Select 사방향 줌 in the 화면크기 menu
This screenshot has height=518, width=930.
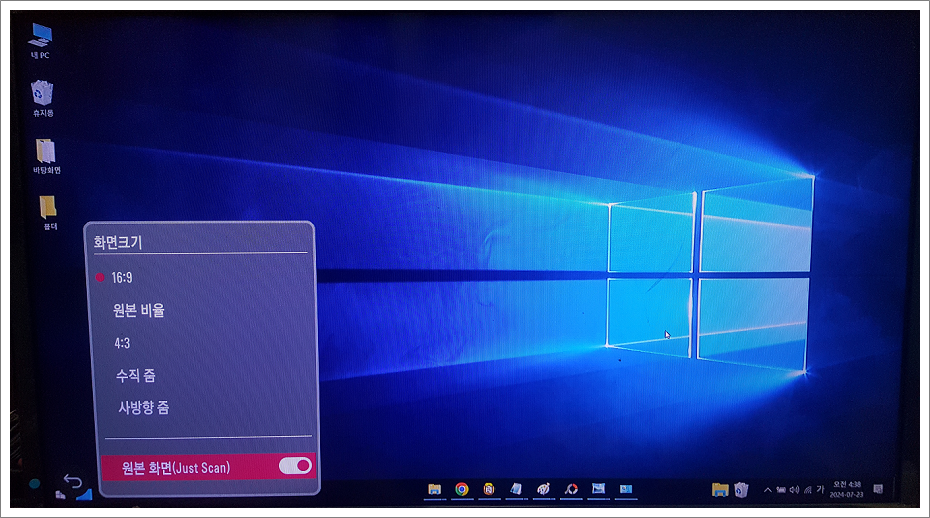(144, 408)
